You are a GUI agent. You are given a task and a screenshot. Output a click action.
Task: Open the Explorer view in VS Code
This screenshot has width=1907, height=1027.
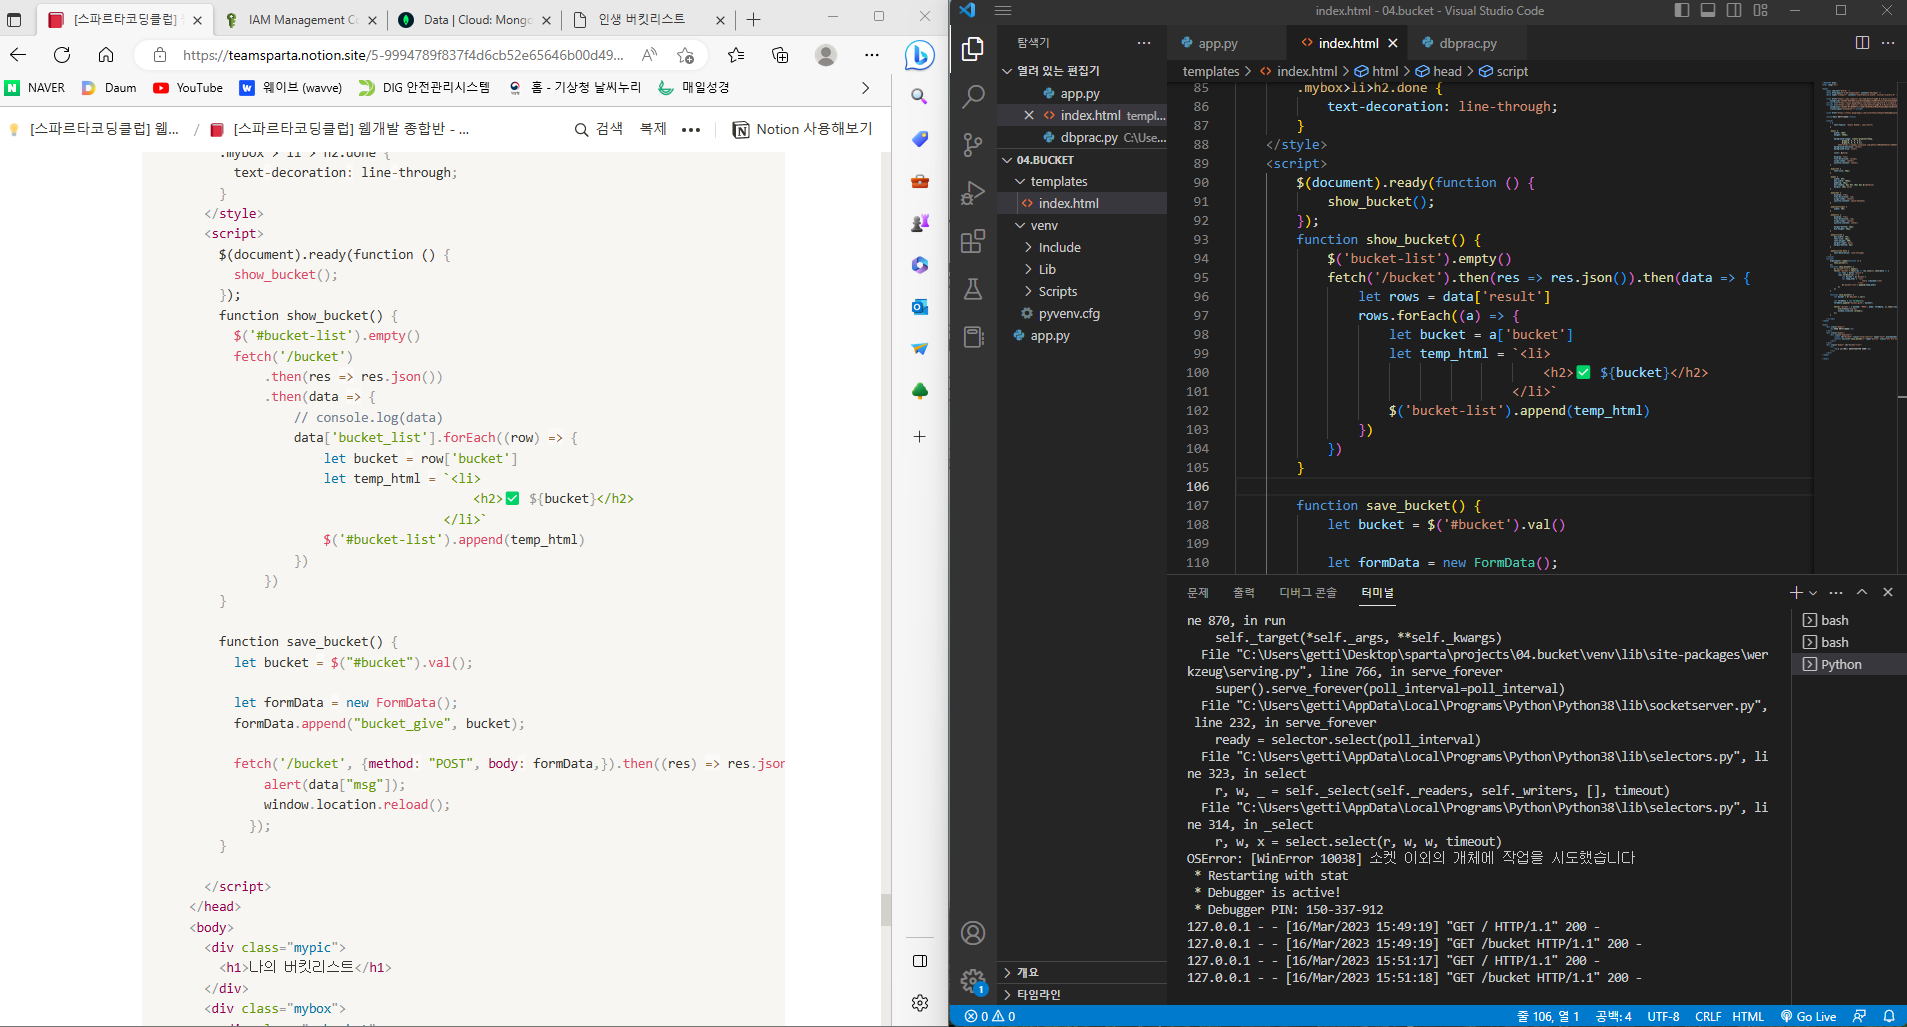pyautogui.click(x=972, y=49)
